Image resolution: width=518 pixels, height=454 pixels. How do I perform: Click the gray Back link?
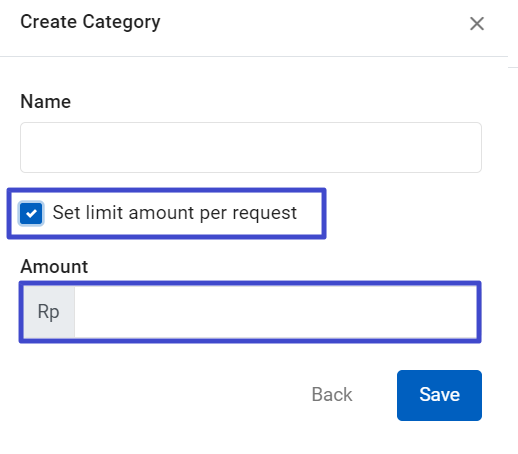pos(332,395)
